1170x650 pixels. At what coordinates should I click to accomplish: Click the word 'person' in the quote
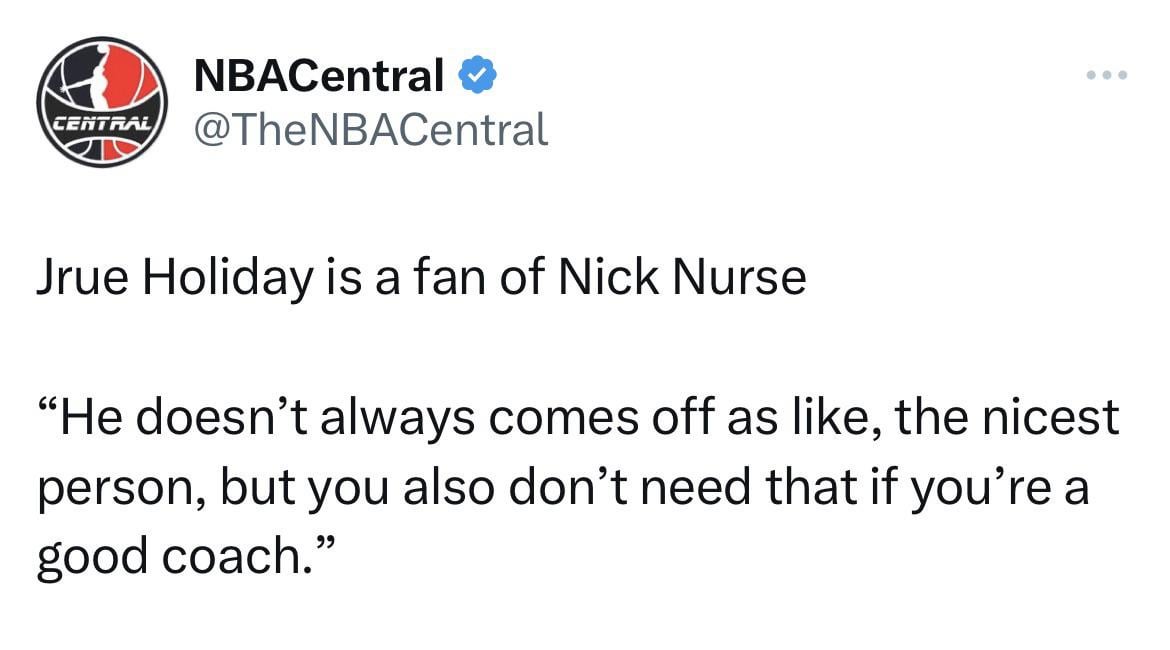tap(110, 490)
